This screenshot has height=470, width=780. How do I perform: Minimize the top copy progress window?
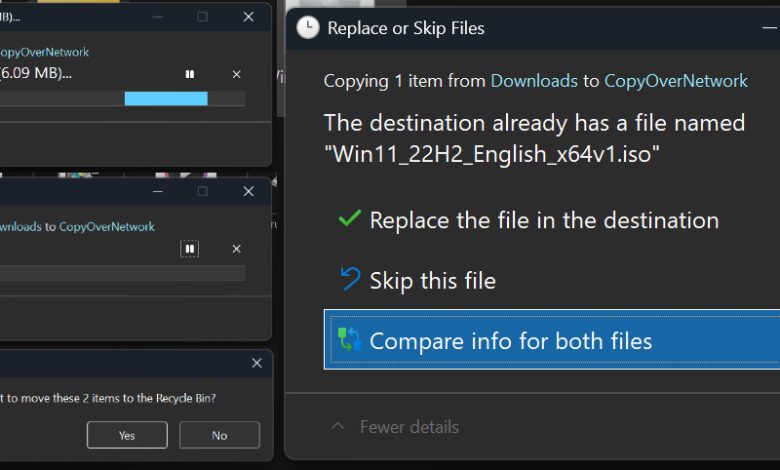coord(158,16)
